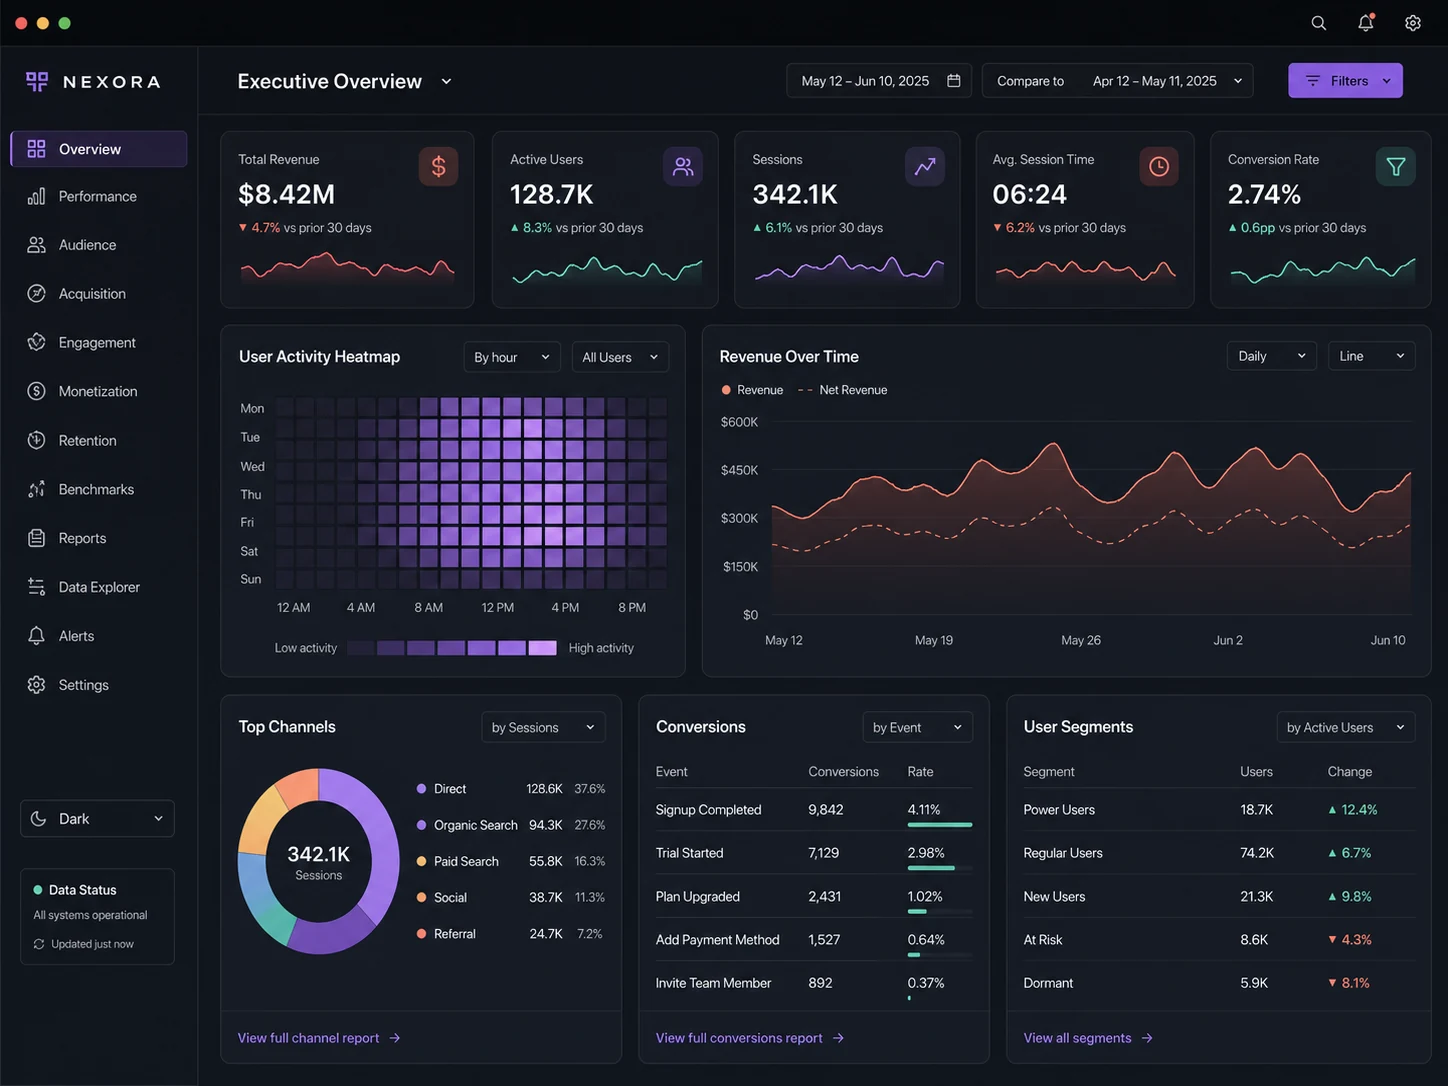The height and width of the screenshot is (1086, 1448).
Task: Click the Avg. Session Time clock icon
Action: pyautogui.click(x=1159, y=167)
